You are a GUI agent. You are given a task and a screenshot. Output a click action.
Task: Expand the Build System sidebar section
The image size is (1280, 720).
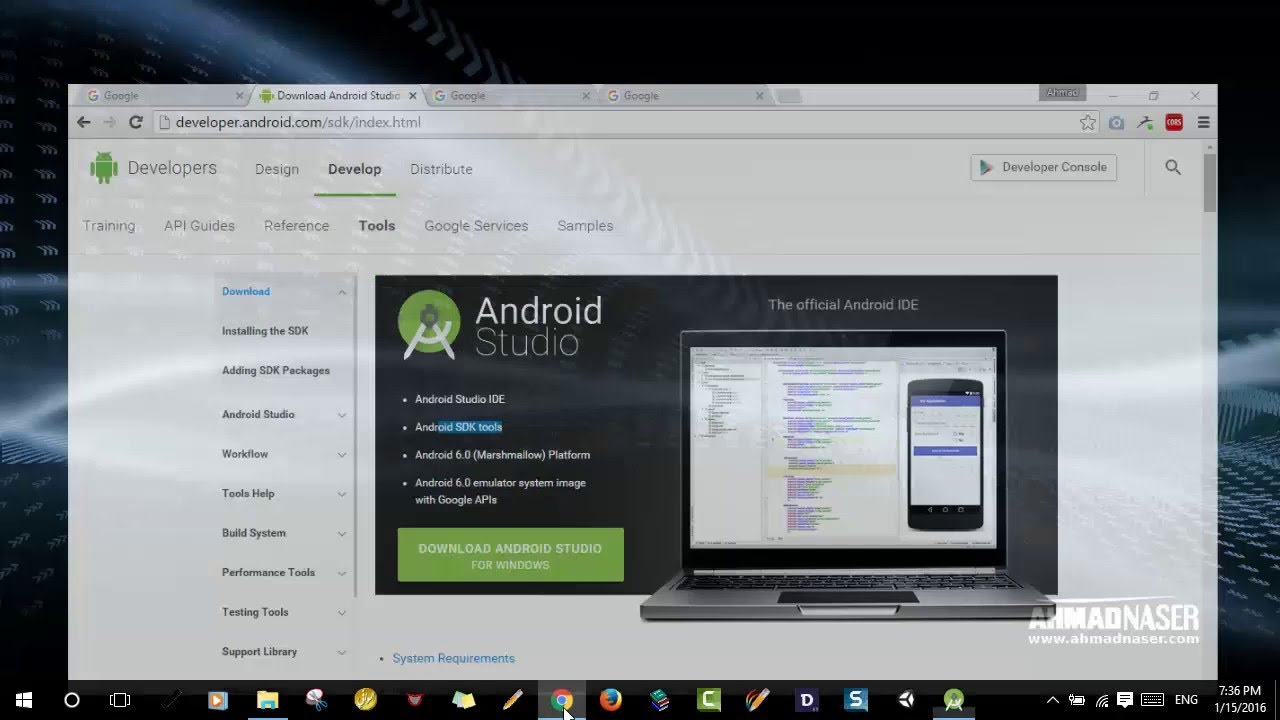click(342, 534)
